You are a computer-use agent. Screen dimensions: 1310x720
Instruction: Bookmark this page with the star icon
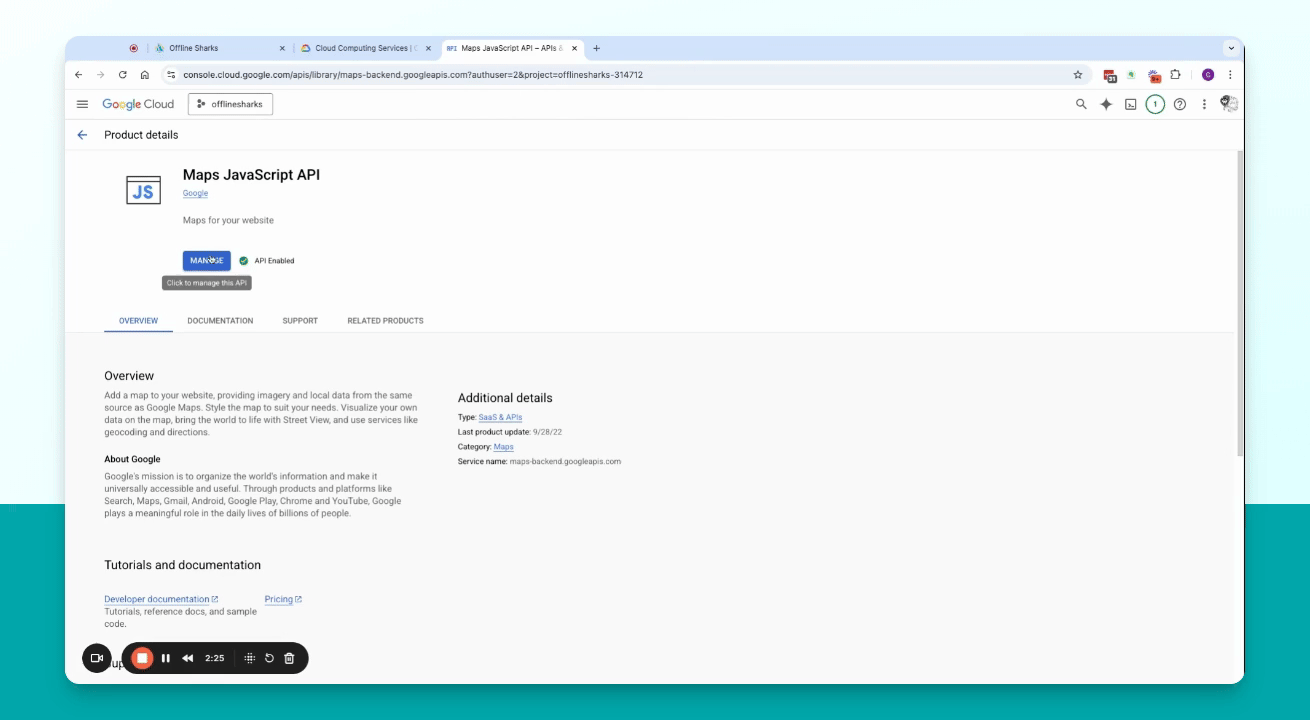point(1078,75)
